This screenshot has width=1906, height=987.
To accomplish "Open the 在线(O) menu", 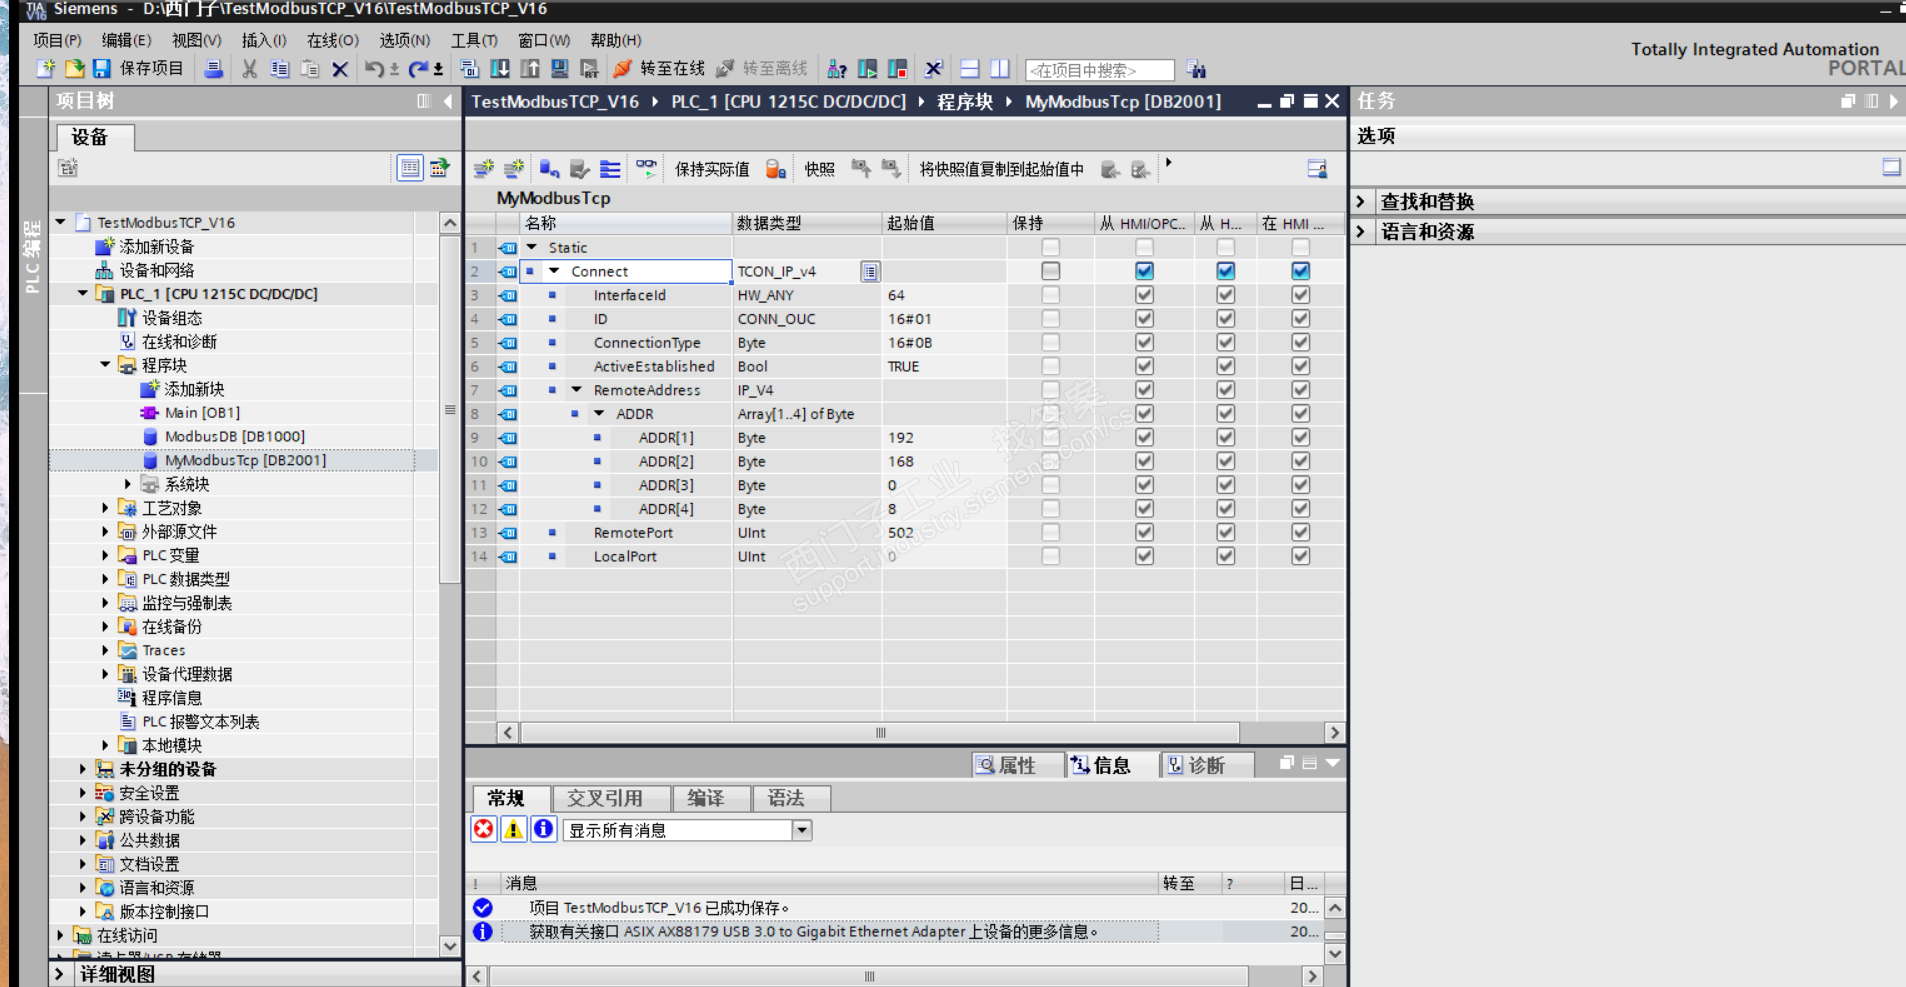I will 332,40.
